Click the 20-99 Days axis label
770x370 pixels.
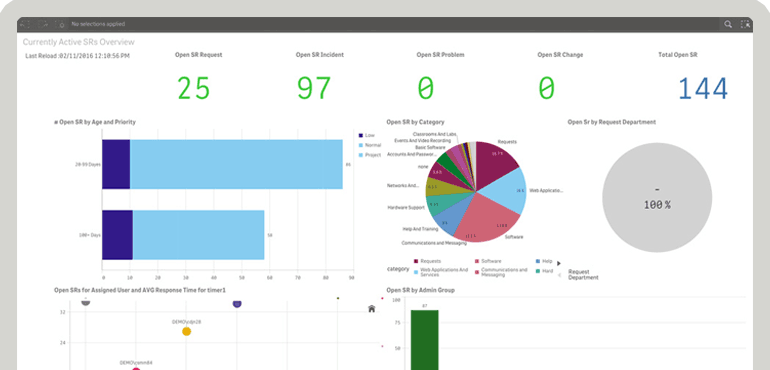click(88, 165)
